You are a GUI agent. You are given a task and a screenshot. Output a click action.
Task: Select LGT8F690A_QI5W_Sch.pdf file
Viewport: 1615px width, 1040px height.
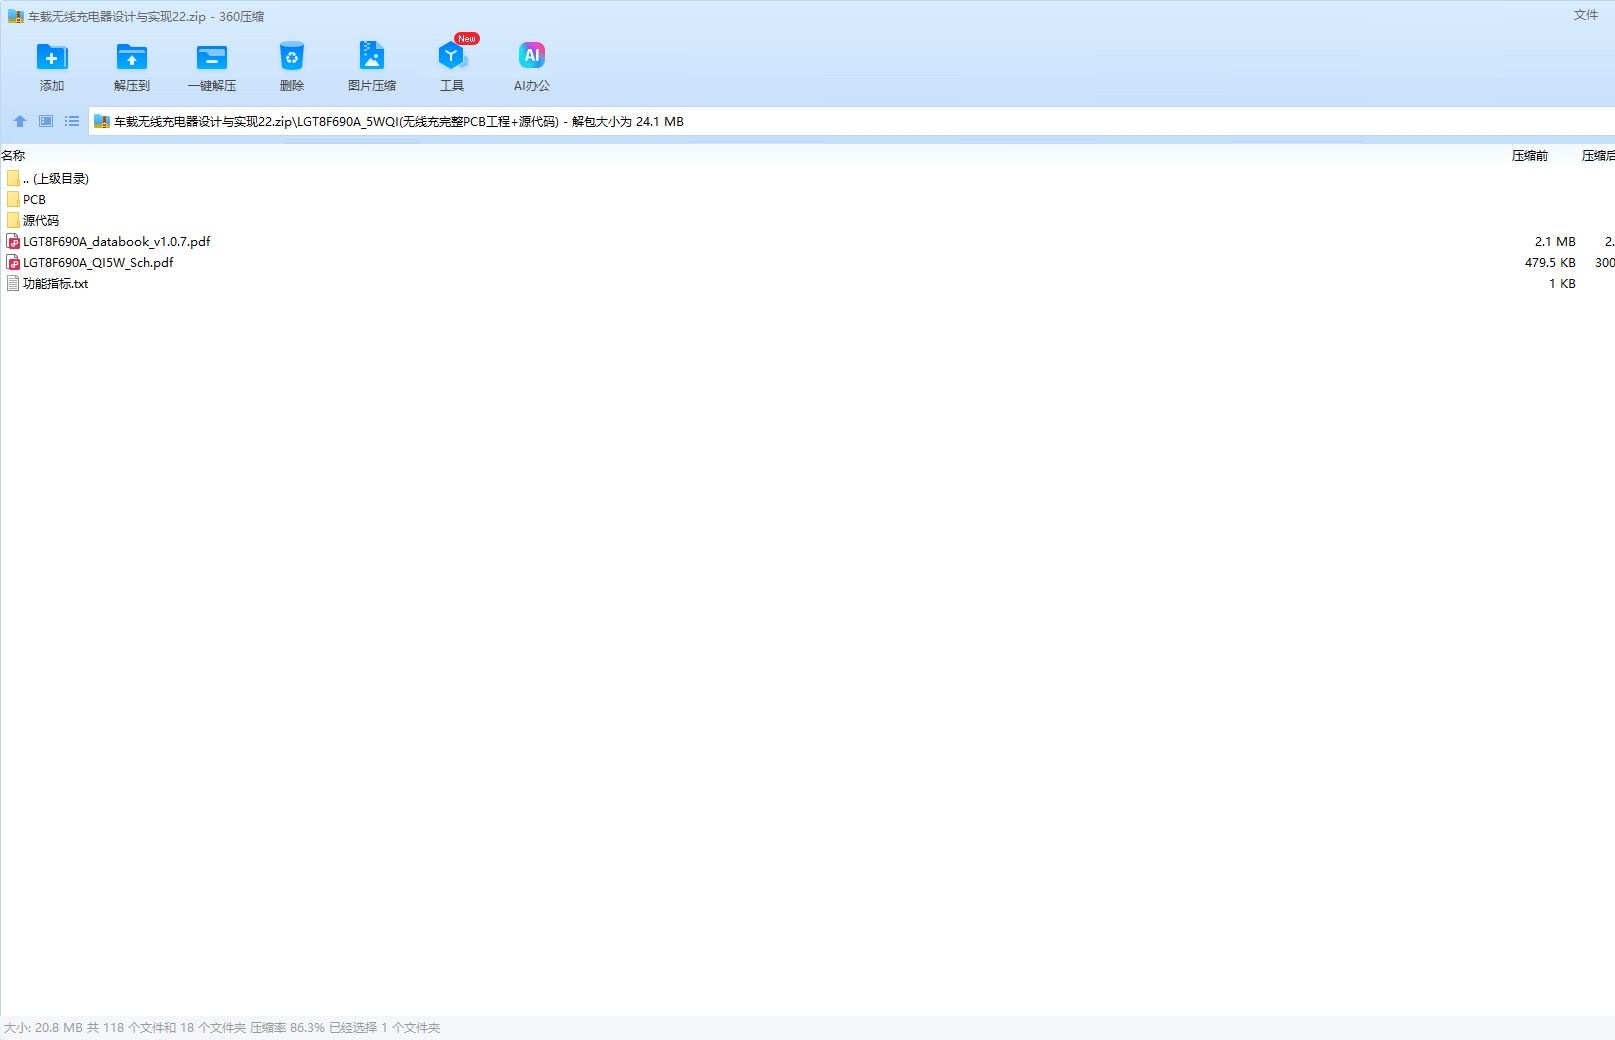click(x=98, y=262)
